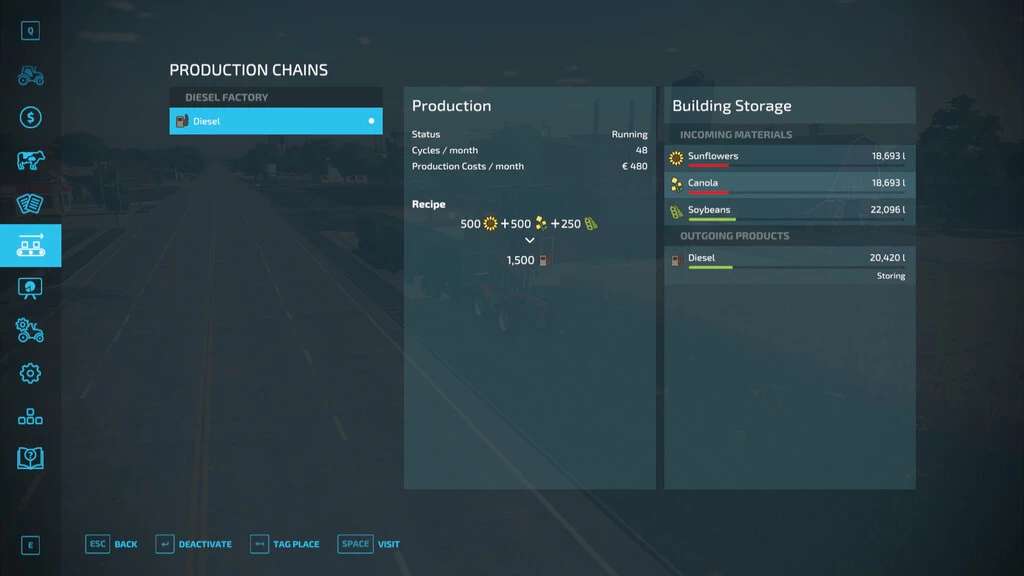The width and height of the screenshot is (1024, 576).
Task: Open the gear-and-tractor game settings icon
Action: [30, 331]
